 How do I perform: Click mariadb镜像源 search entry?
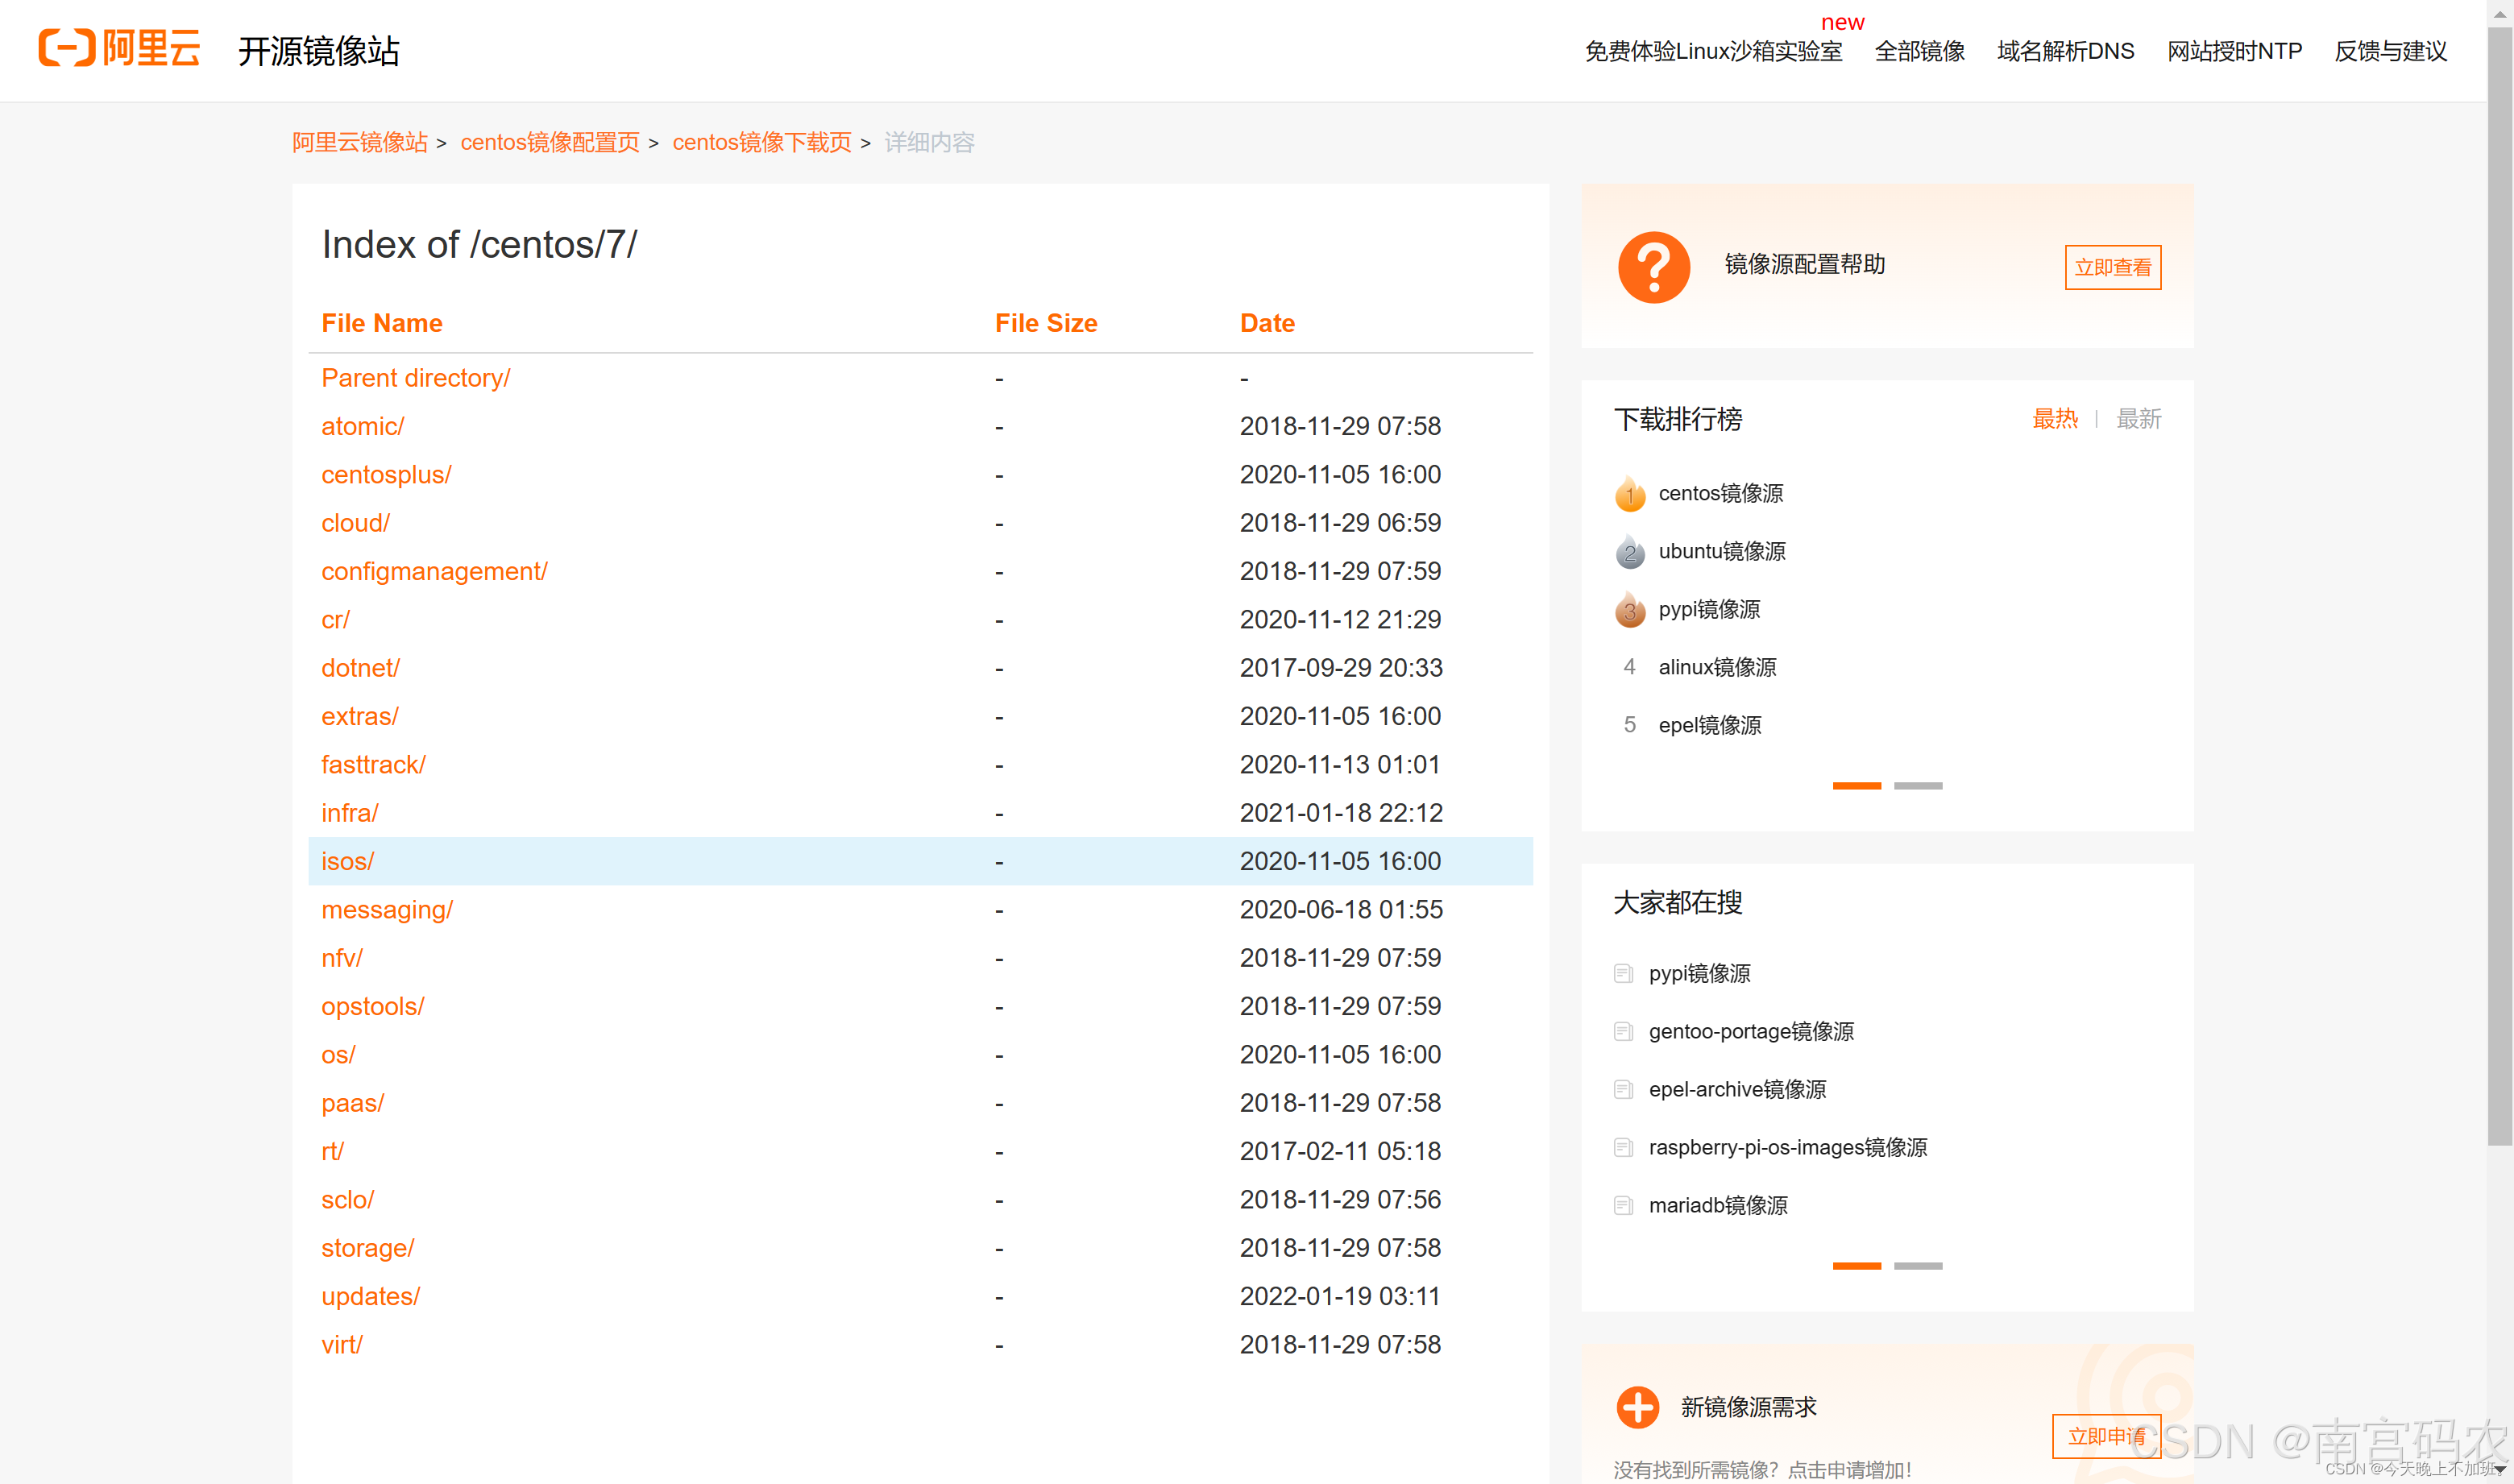tap(1717, 1205)
